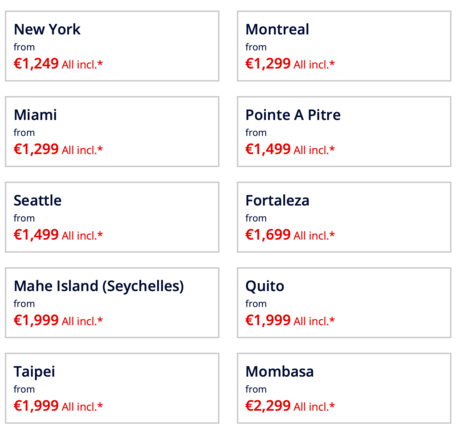Open the New York destination card

tap(112, 46)
